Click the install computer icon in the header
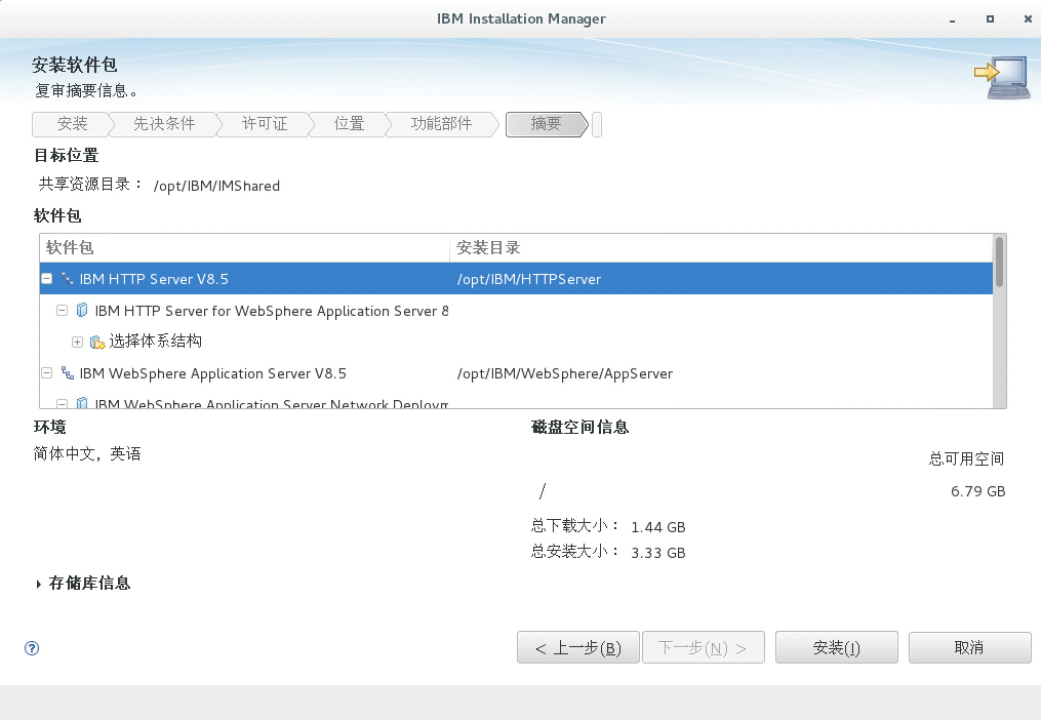1041x720 pixels. click(x=1001, y=78)
